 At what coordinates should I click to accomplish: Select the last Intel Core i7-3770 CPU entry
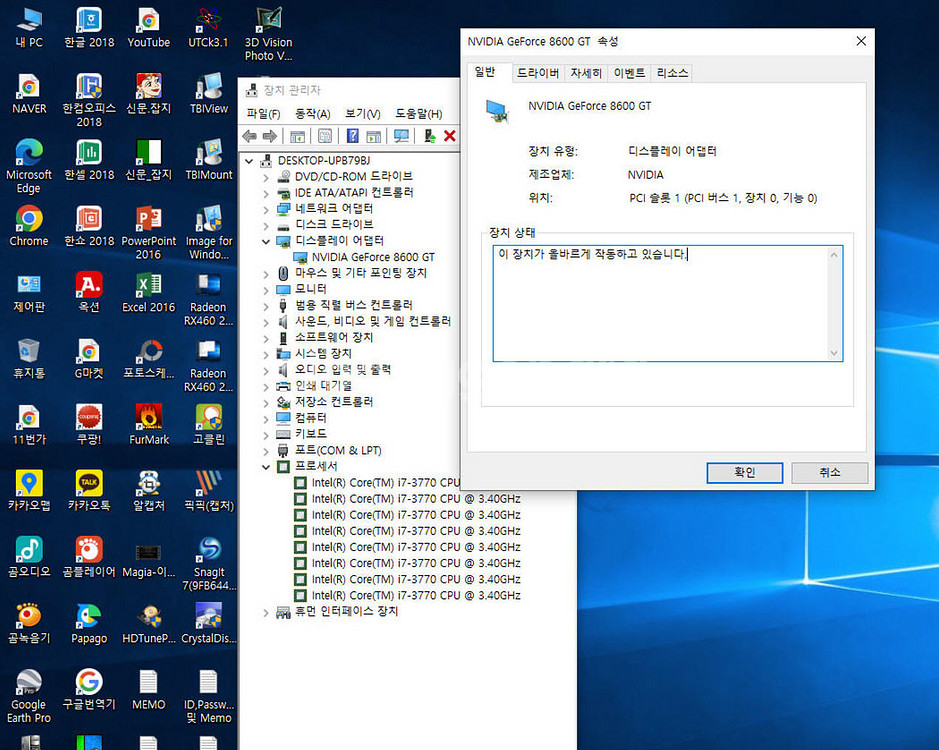coord(416,595)
